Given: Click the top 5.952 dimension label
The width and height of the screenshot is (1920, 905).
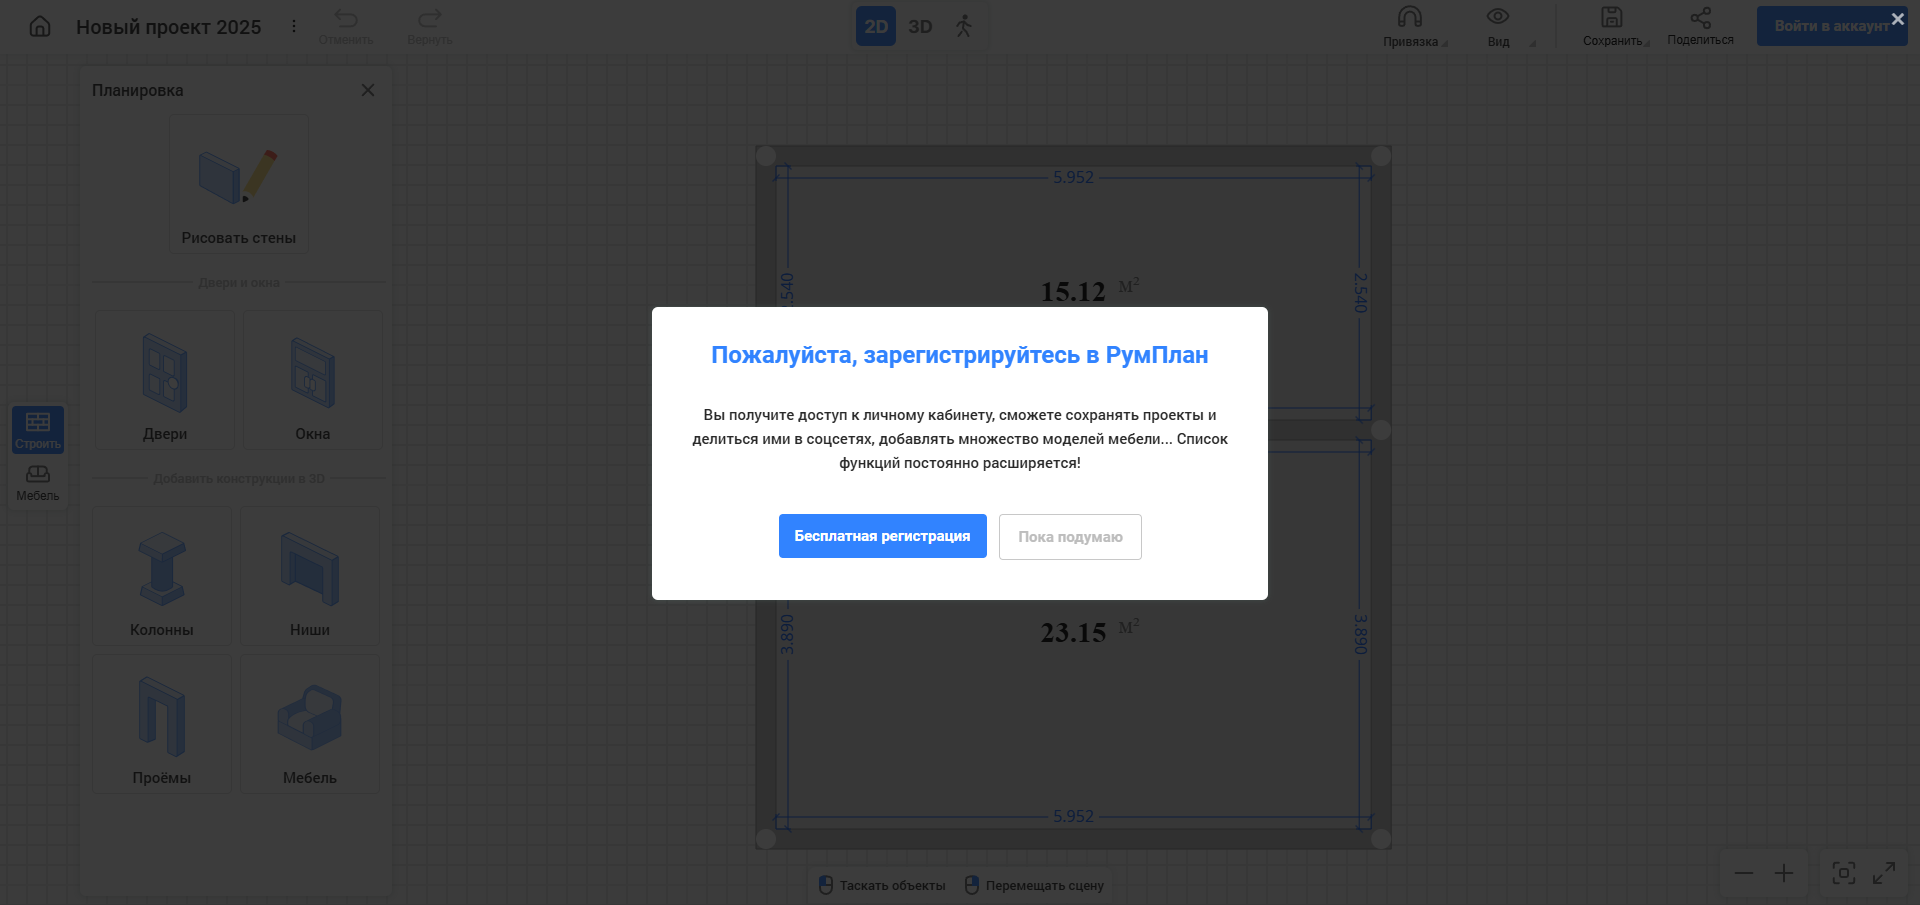Looking at the screenshot, I should click(x=1073, y=177).
